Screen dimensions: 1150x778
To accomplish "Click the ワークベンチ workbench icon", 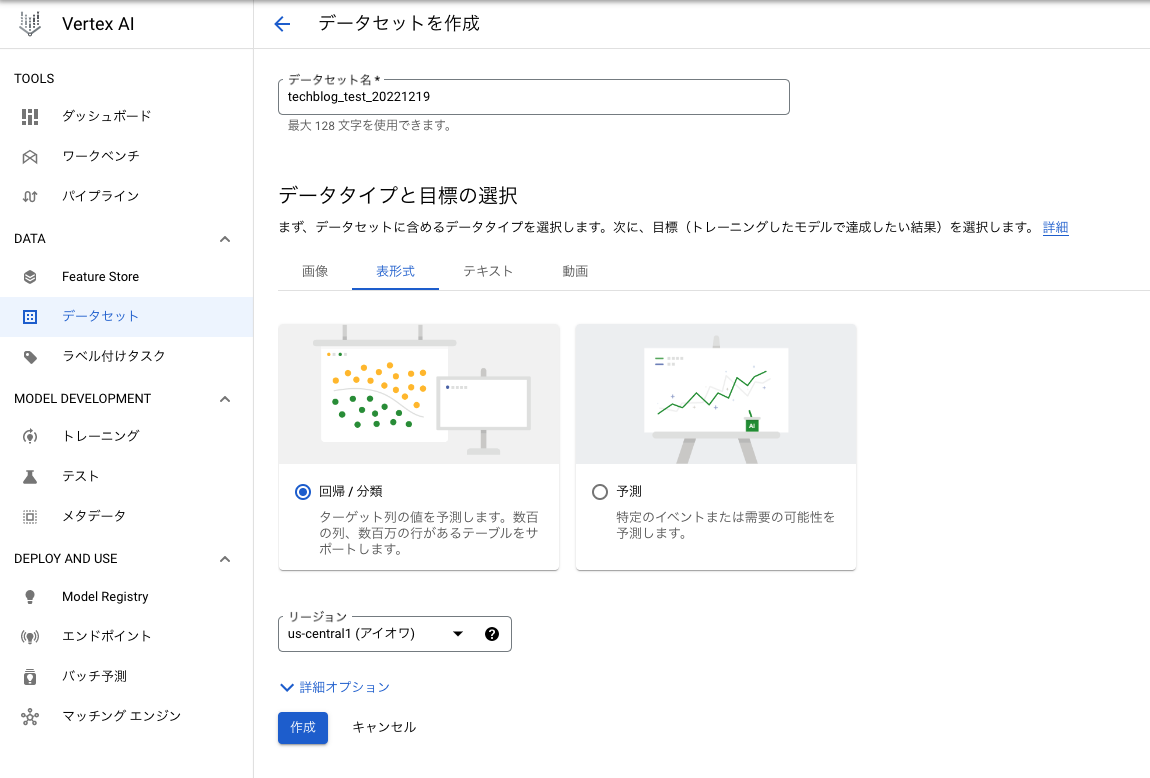I will tap(30, 156).
